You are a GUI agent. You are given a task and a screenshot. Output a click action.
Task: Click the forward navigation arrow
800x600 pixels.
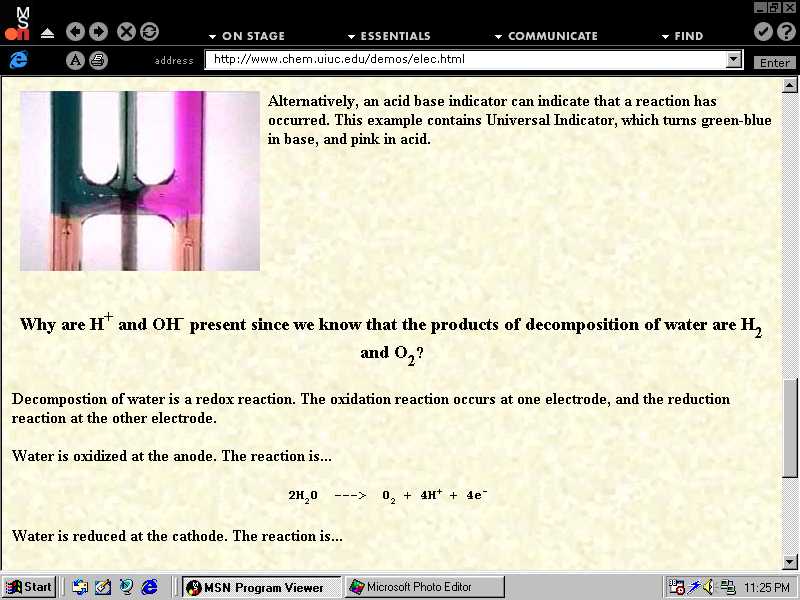point(98,32)
